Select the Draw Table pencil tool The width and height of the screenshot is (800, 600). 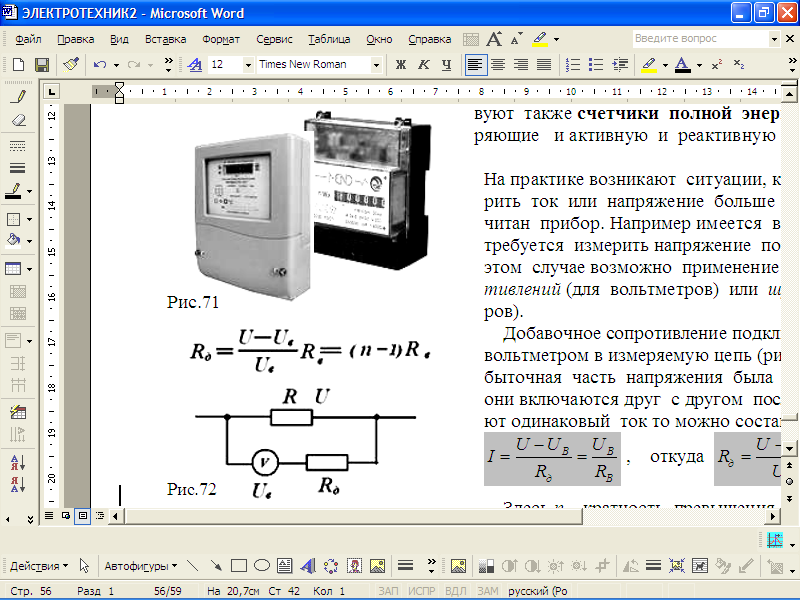[18, 96]
